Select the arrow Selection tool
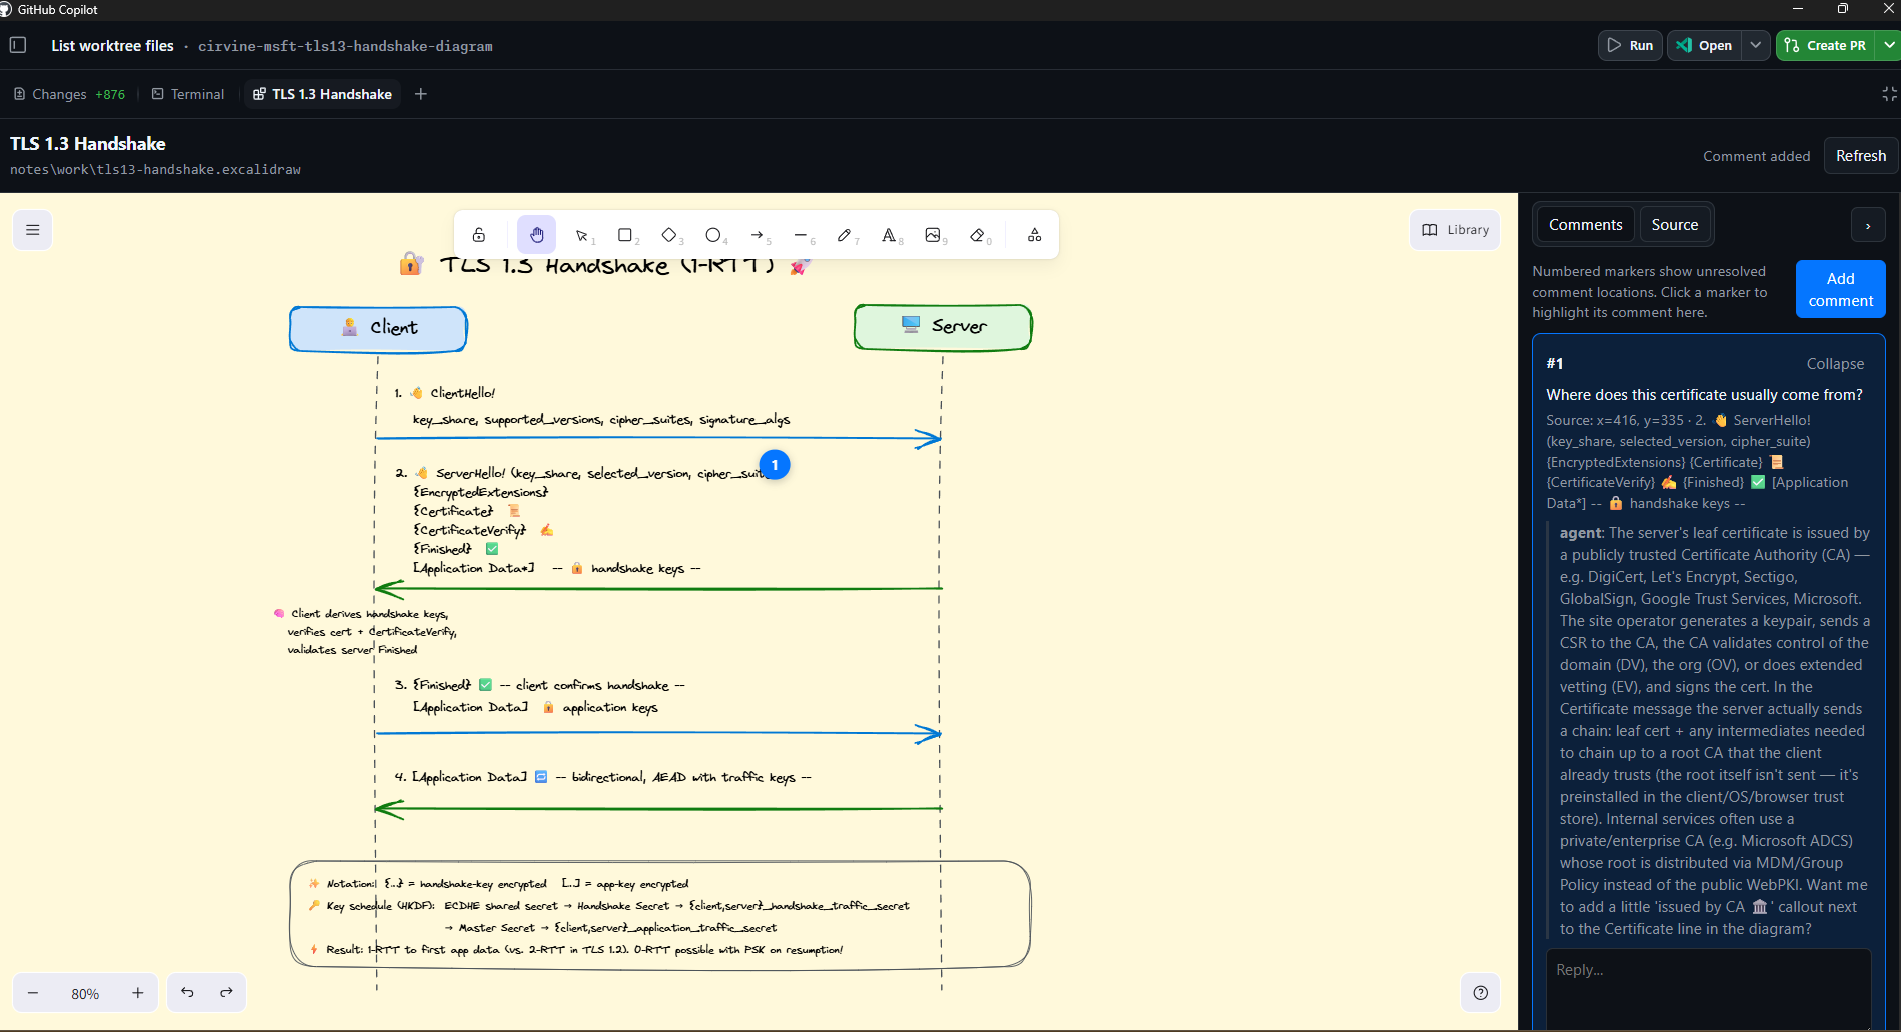Viewport: 1901px width, 1032px height. click(x=582, y=235)
